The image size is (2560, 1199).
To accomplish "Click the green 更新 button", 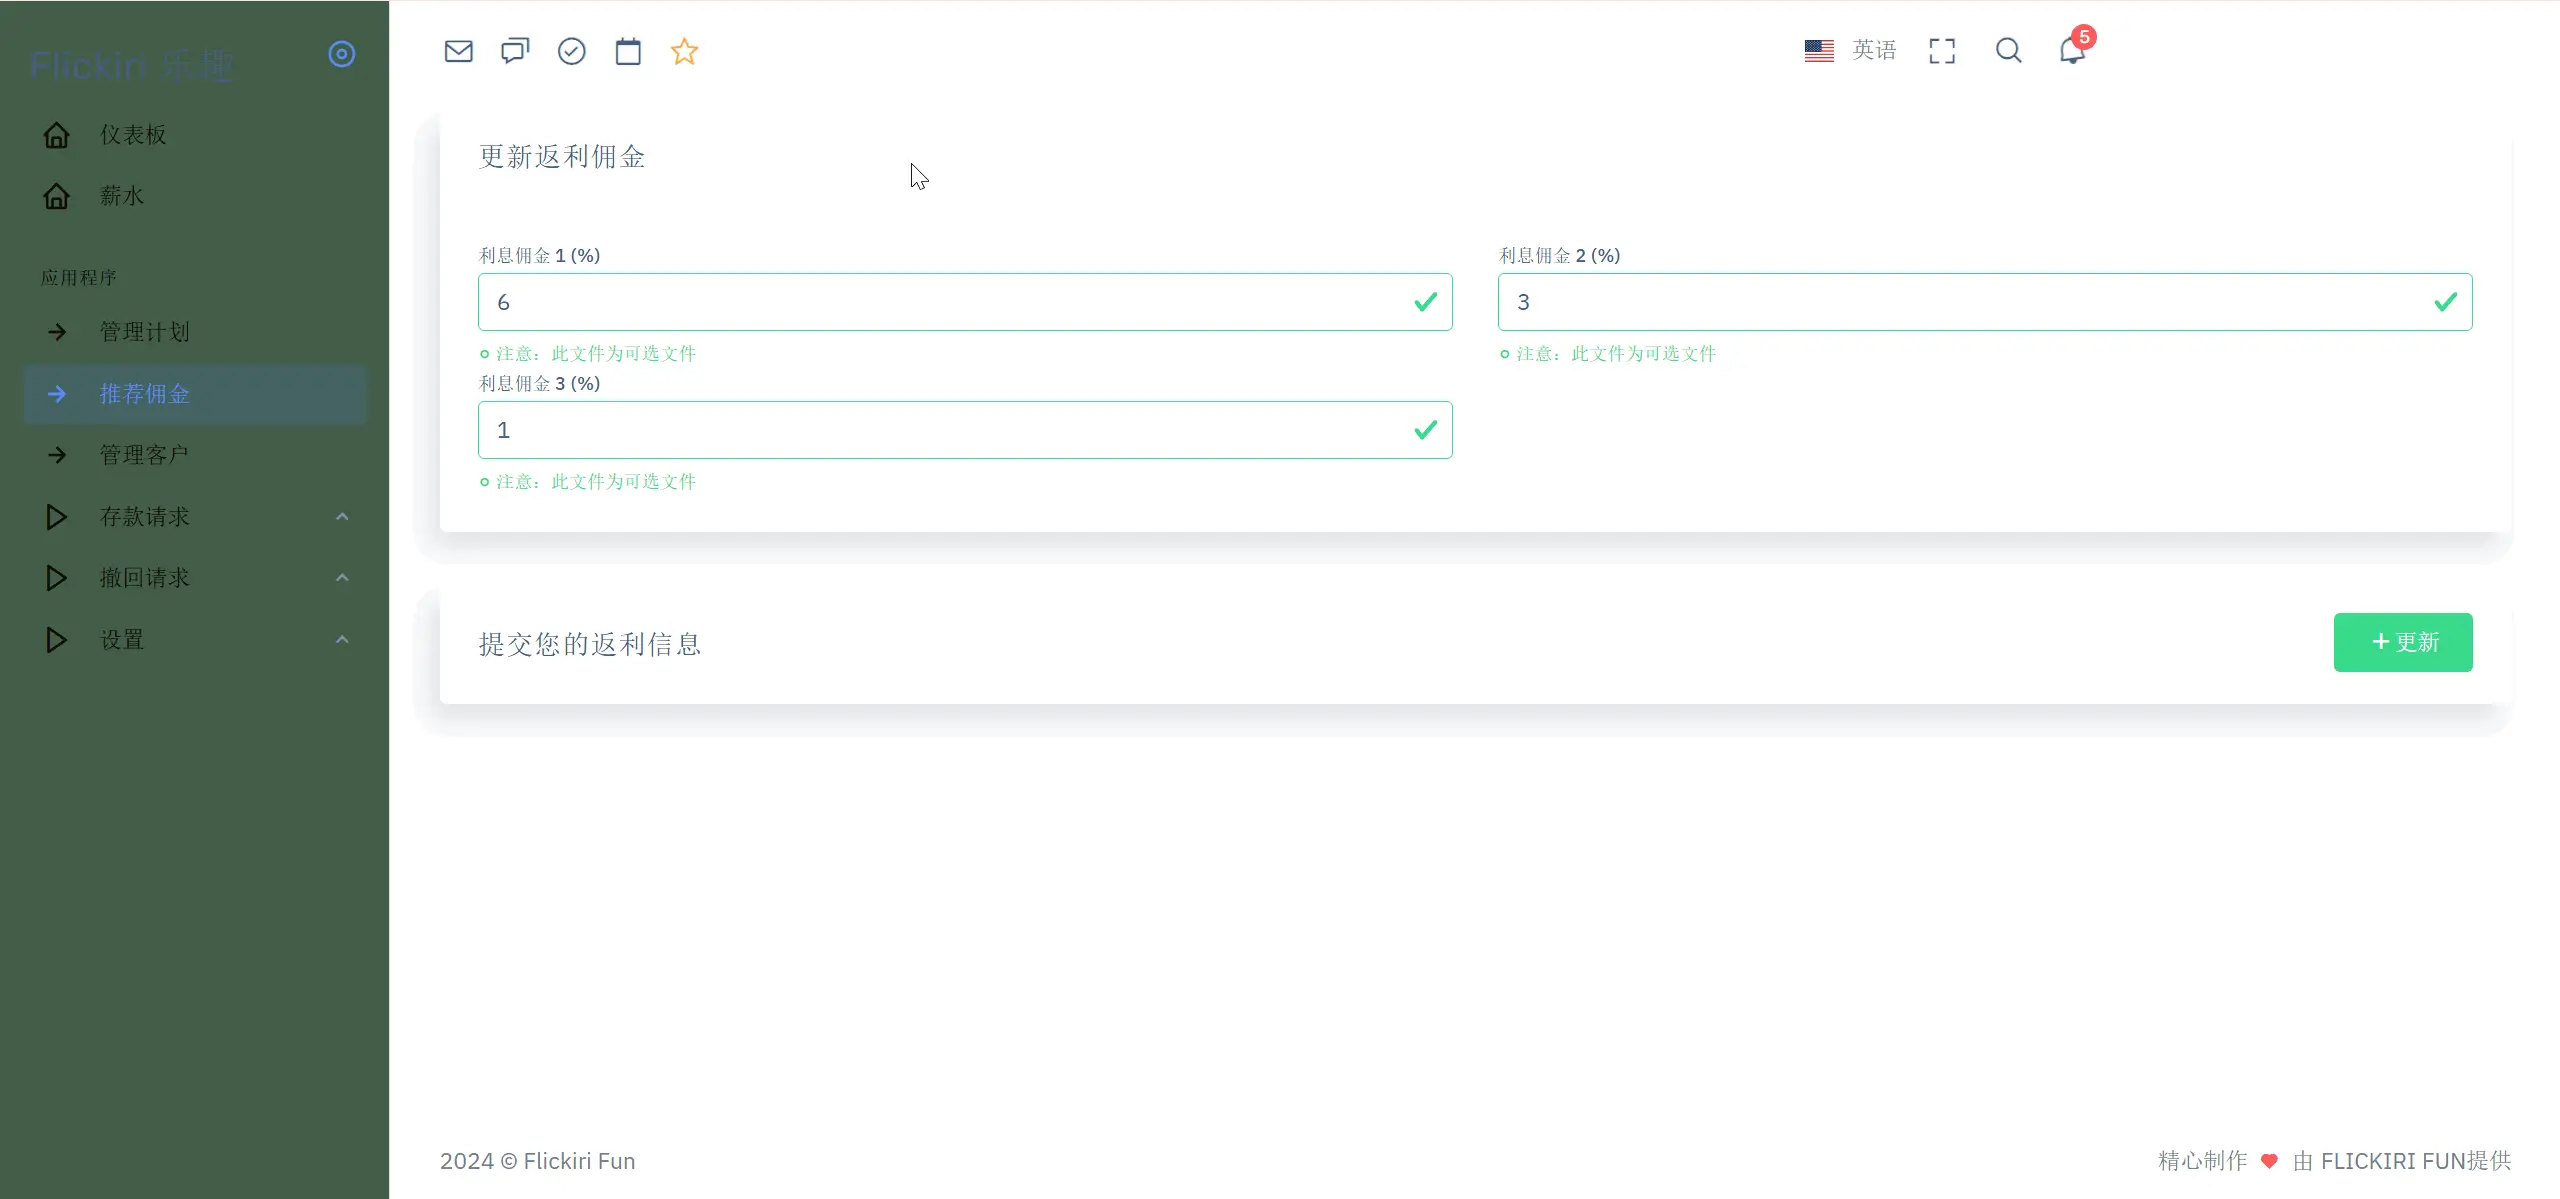I will 2402,642.
